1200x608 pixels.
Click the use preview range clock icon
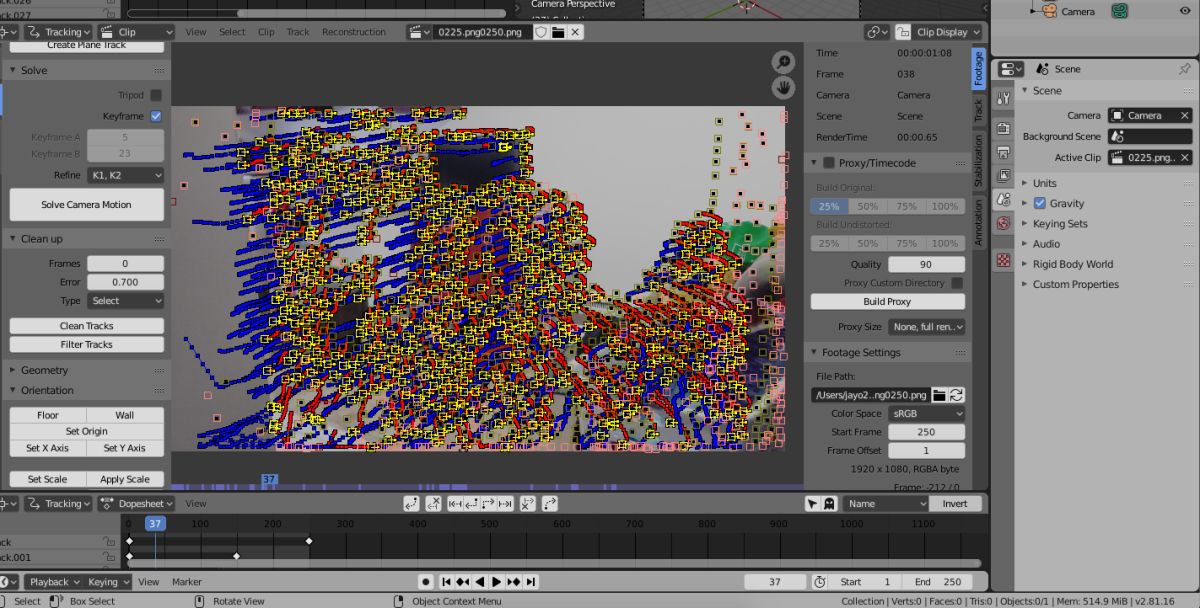coord(820,582)
